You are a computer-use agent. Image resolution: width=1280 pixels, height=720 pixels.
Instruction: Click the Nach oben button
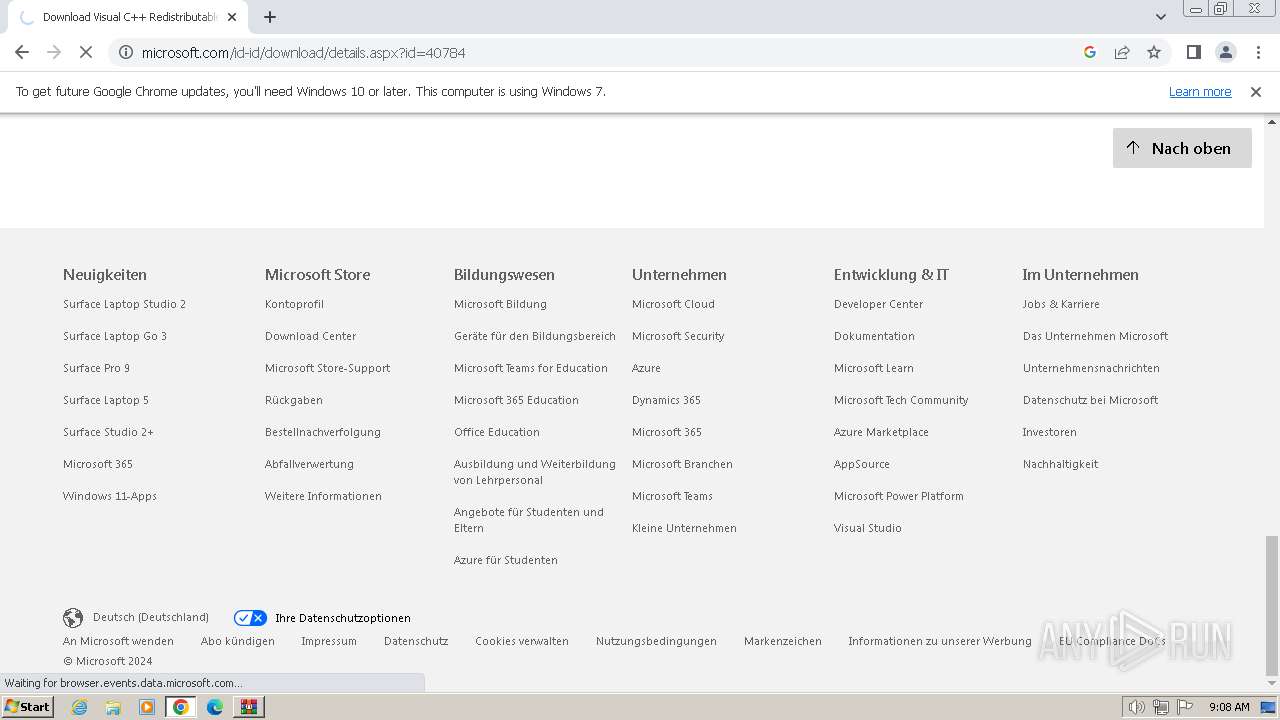coord(1181,148)
